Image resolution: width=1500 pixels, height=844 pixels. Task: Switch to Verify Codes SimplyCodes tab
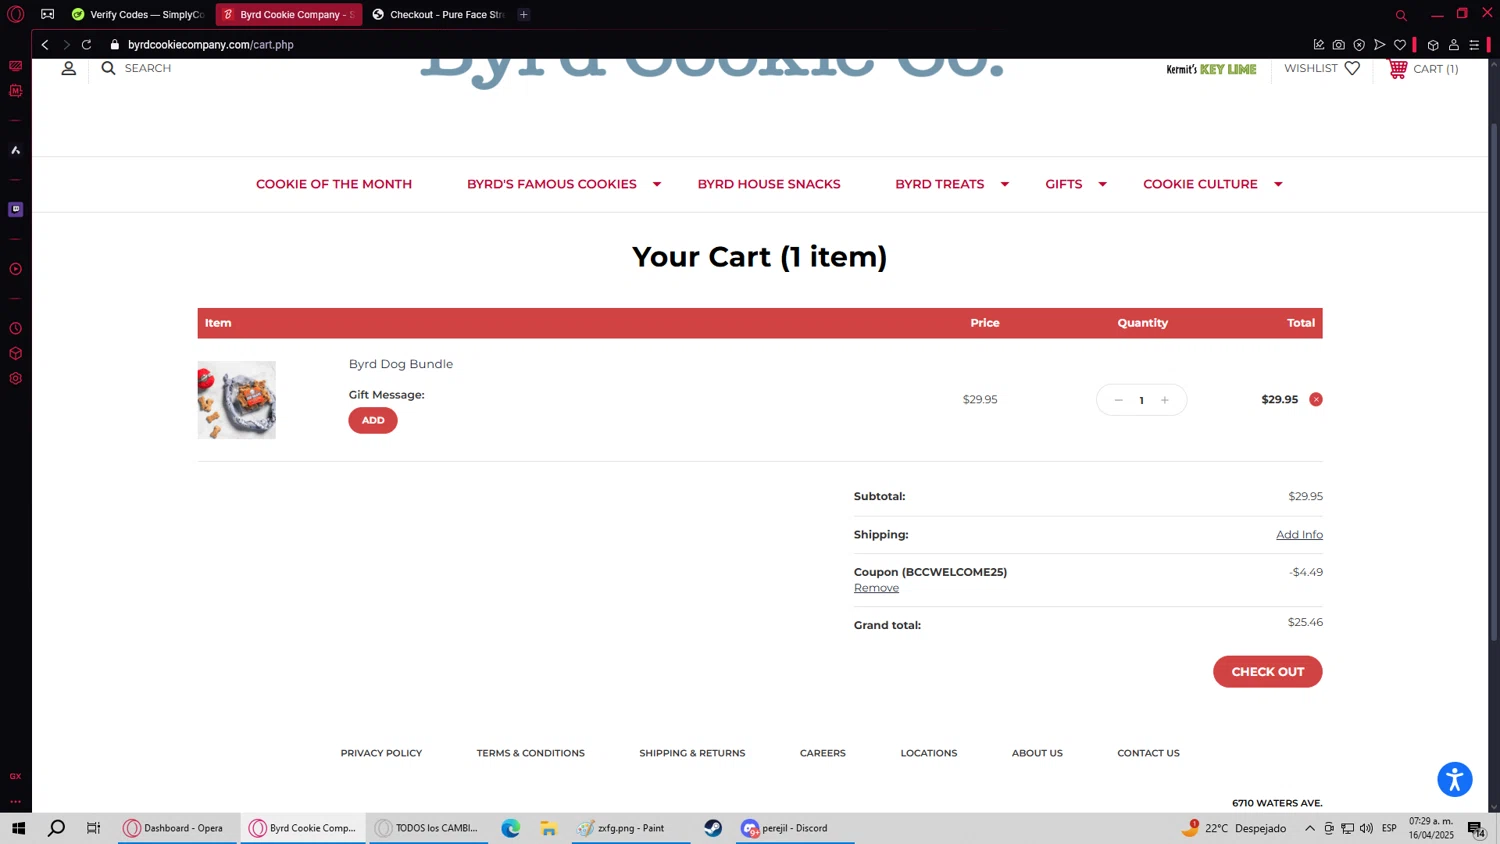[x=138, y=15]
